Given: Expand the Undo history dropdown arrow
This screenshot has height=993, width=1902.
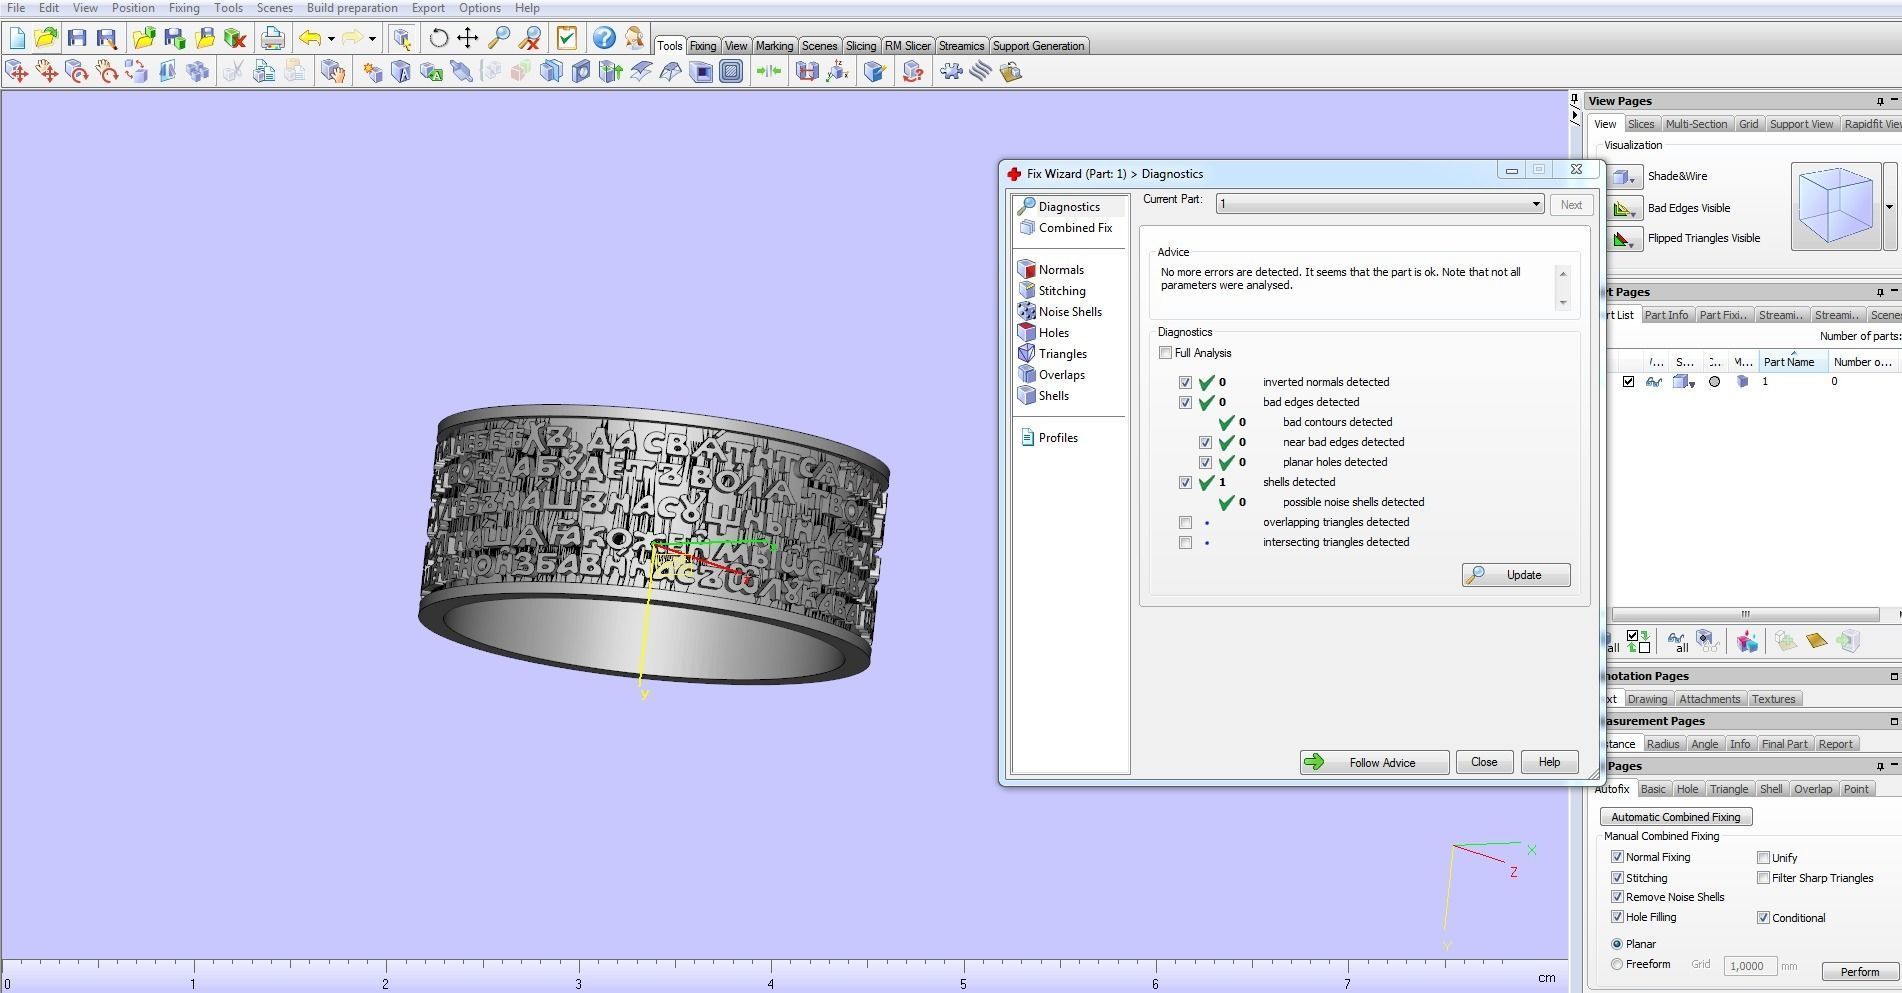Looking at the screenshot, I should (x=331, y=39).
